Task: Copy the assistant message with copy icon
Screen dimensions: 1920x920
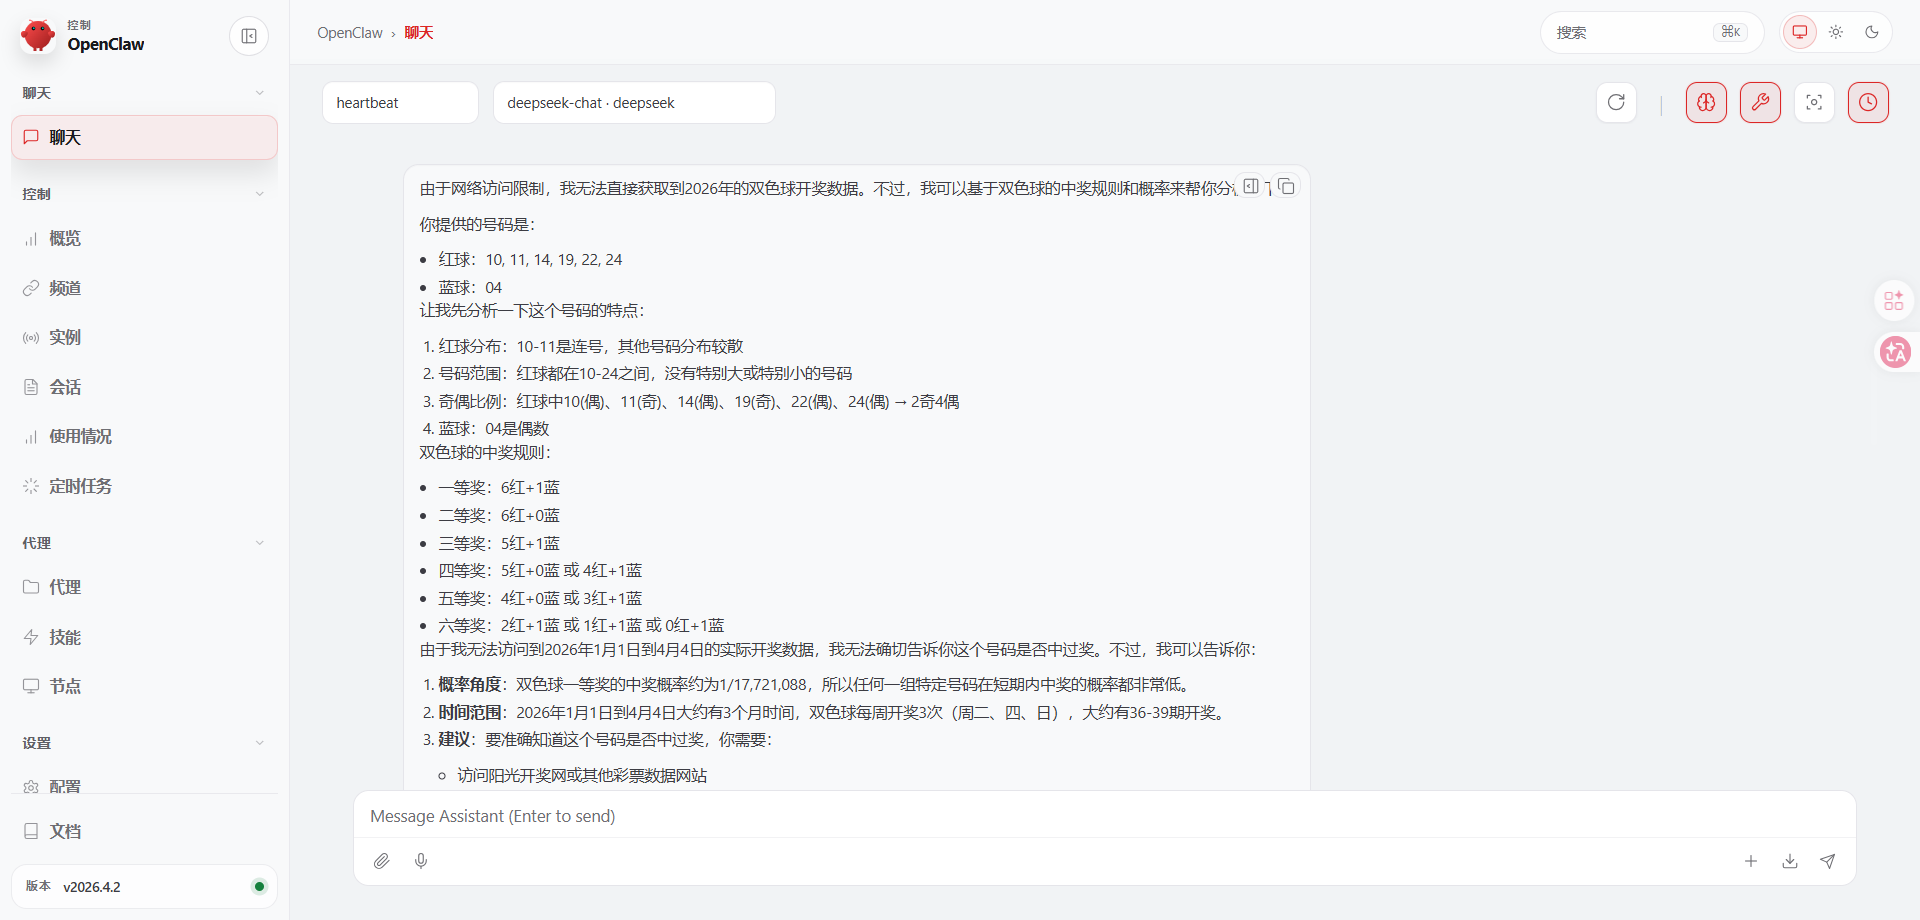Action: click(x=1287, y=187)
